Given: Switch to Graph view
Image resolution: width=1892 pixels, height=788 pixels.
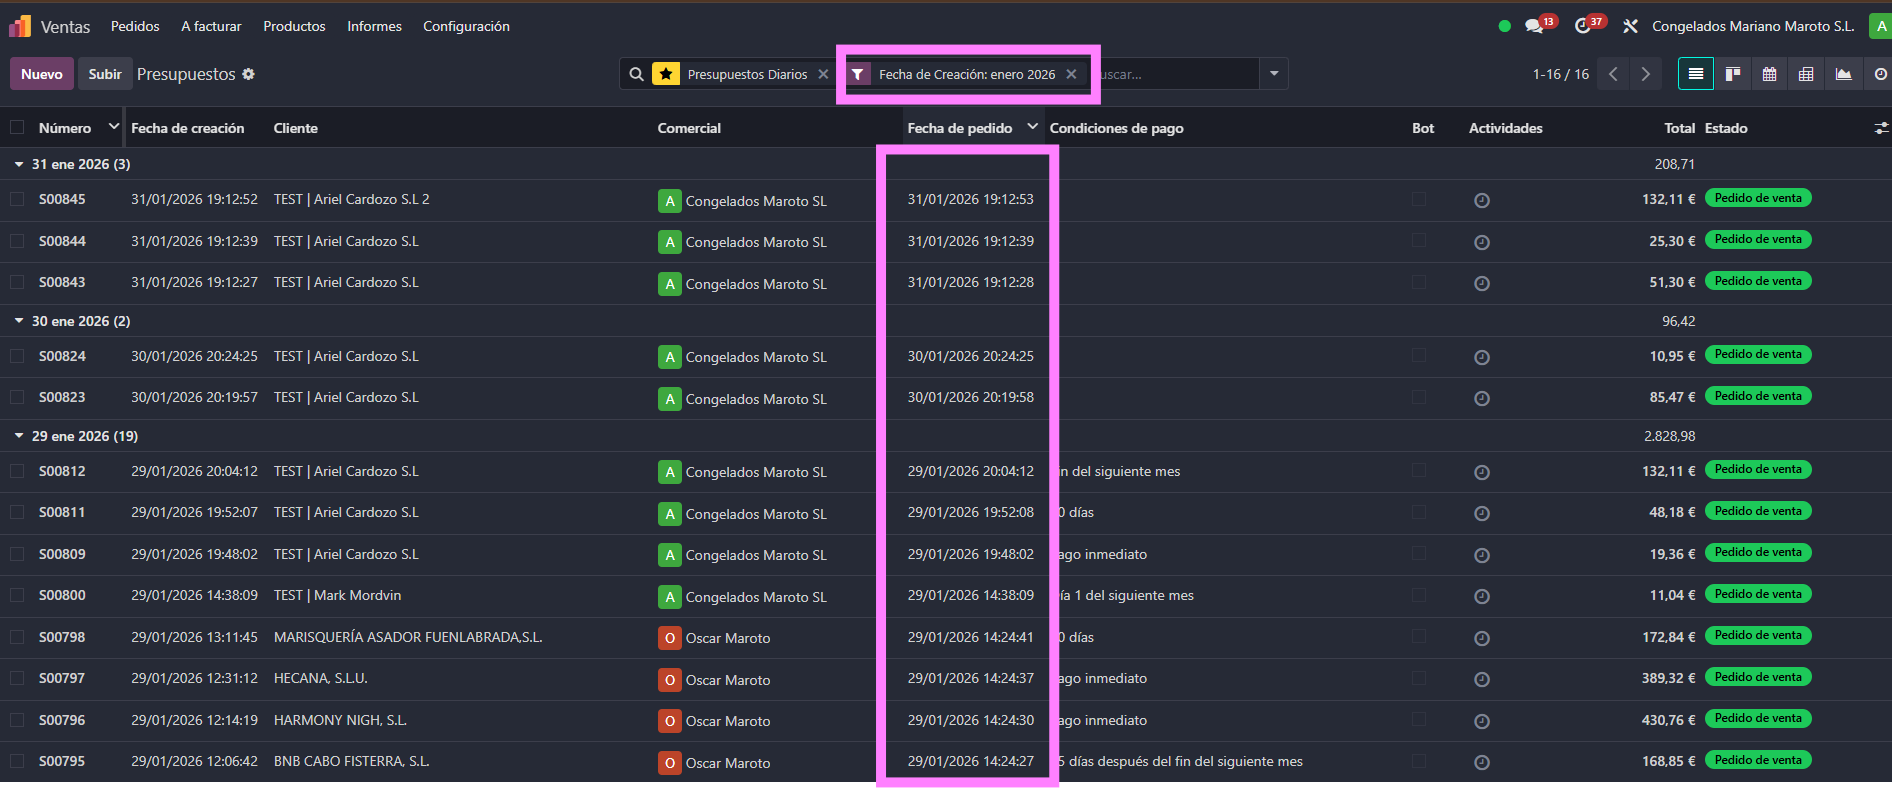Looking at the screenshot, I should point(1843,74).
